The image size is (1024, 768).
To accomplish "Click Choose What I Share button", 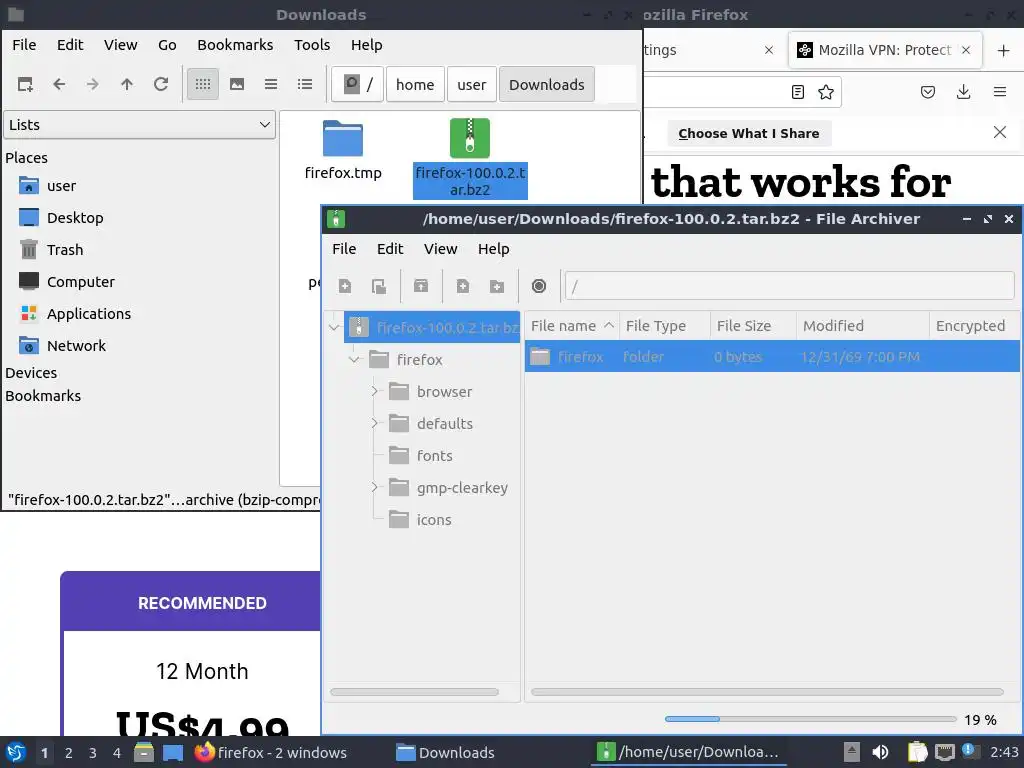I will (x=749, y=133).
